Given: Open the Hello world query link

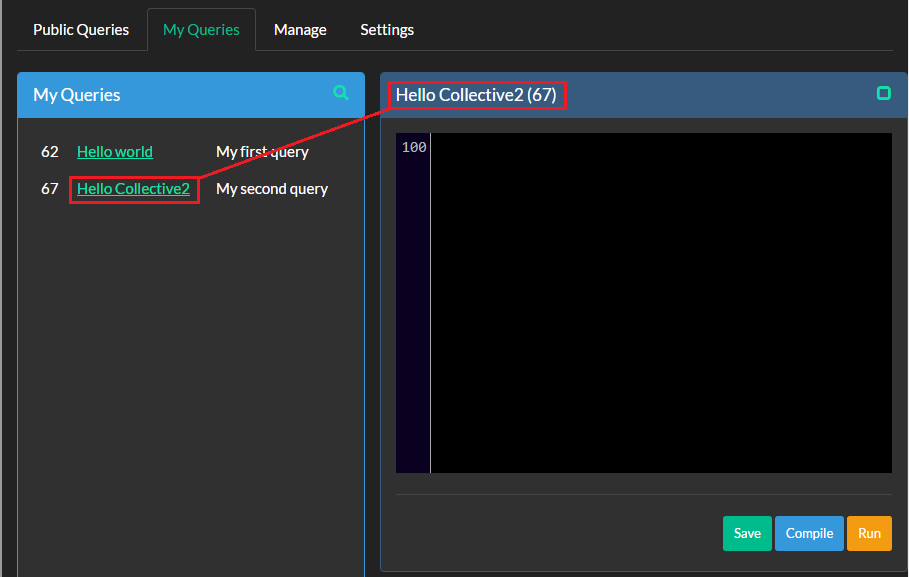Looking at the screenshot, I should 115,152.
